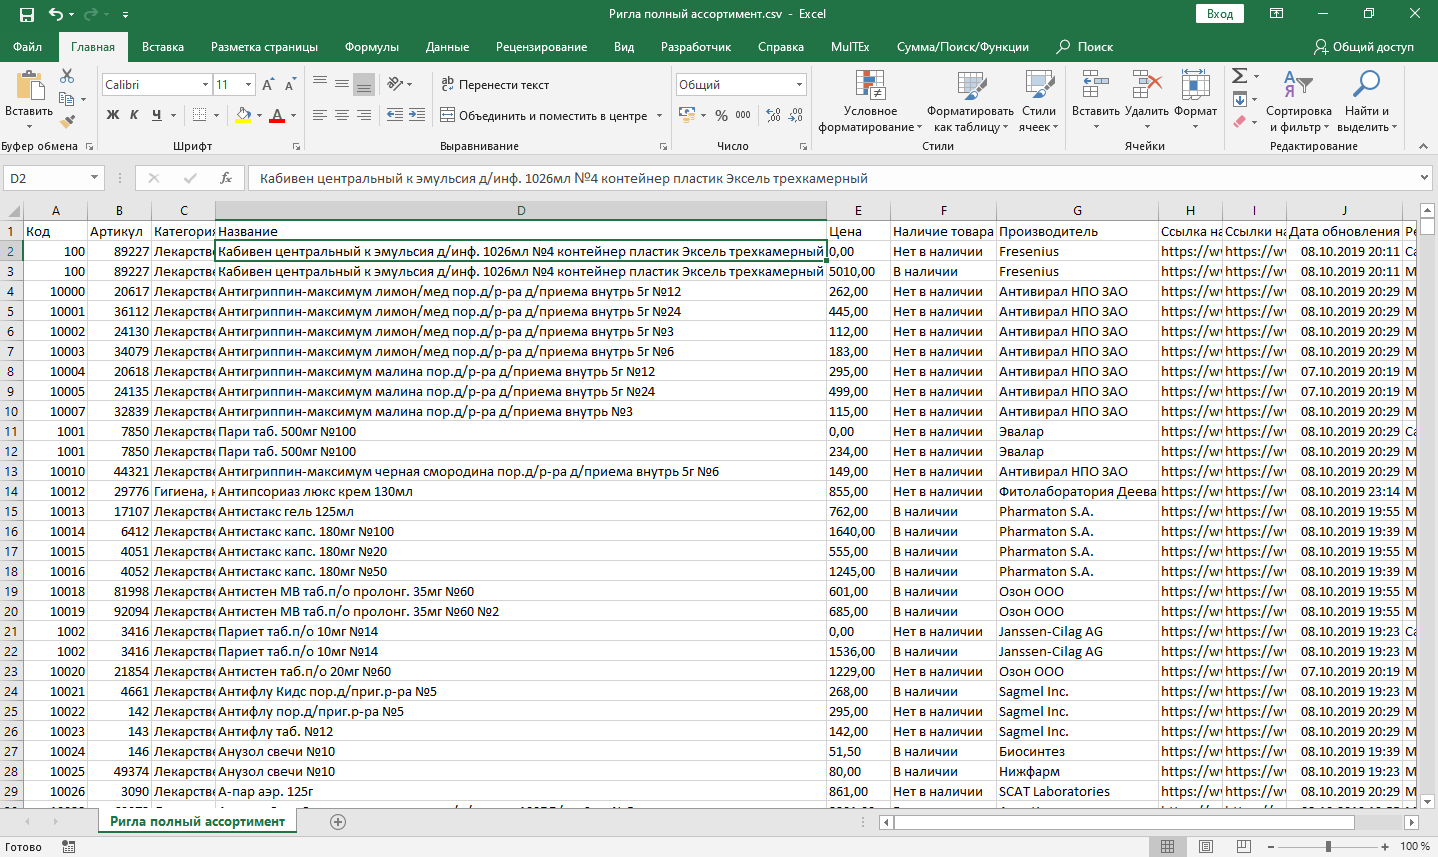Add a new sheet with plus icon
1438x857 pixels.
[338, 822]
